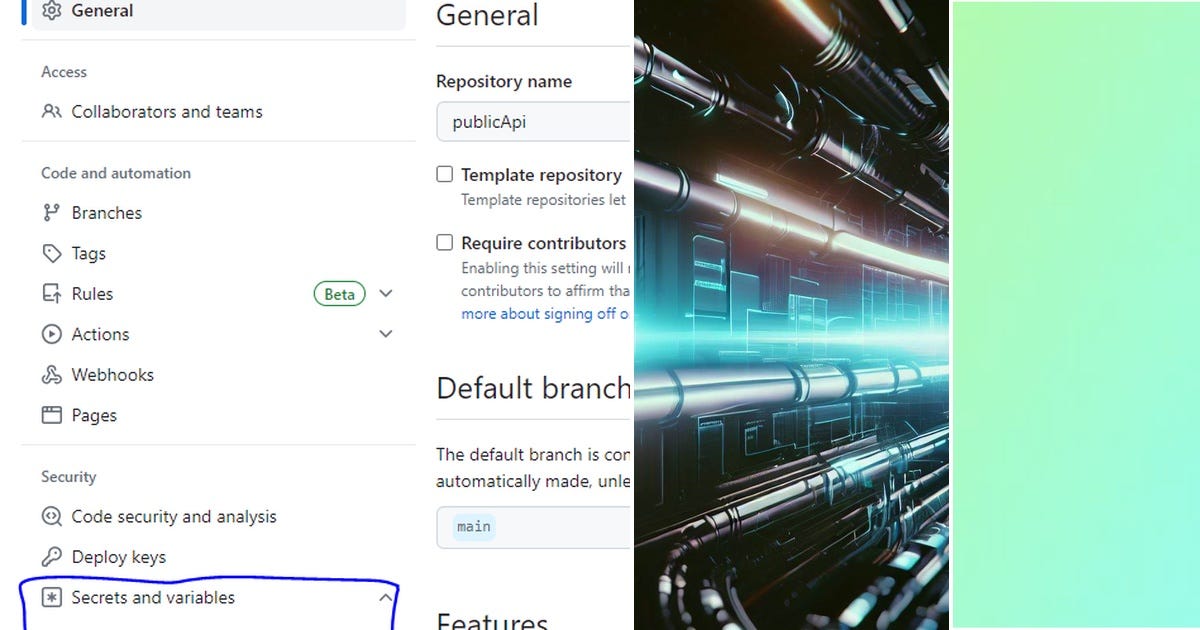Screen dimensions: 1200x630
Task: Click the Tags label icon
Action: (52, 254)
